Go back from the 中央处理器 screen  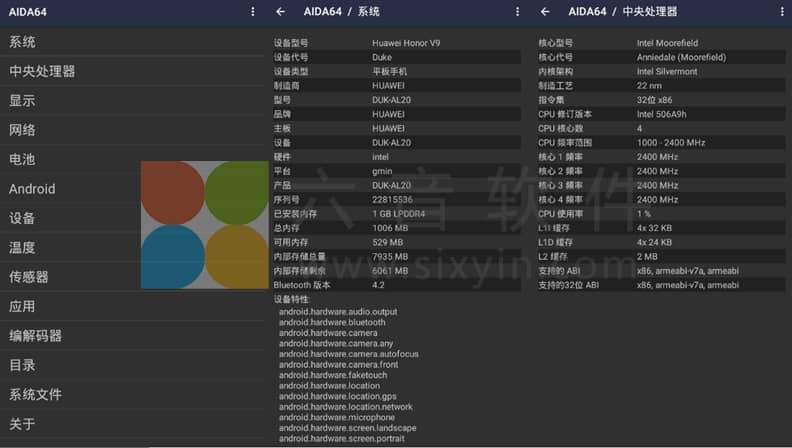(545, 12)
